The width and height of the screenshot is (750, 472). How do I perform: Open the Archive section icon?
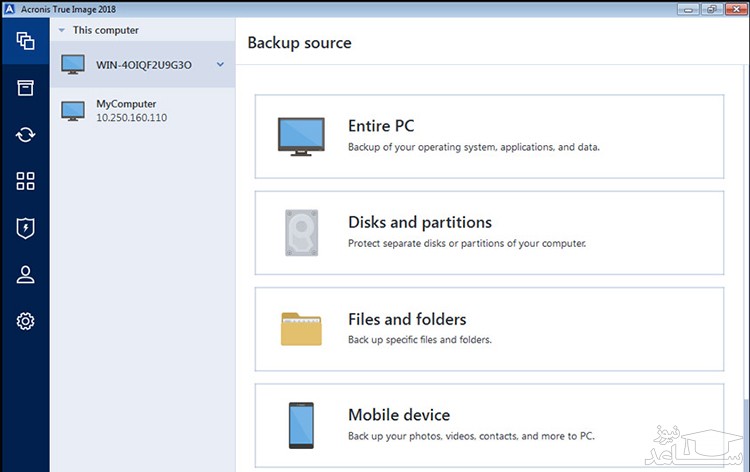[x=25, y=88]
